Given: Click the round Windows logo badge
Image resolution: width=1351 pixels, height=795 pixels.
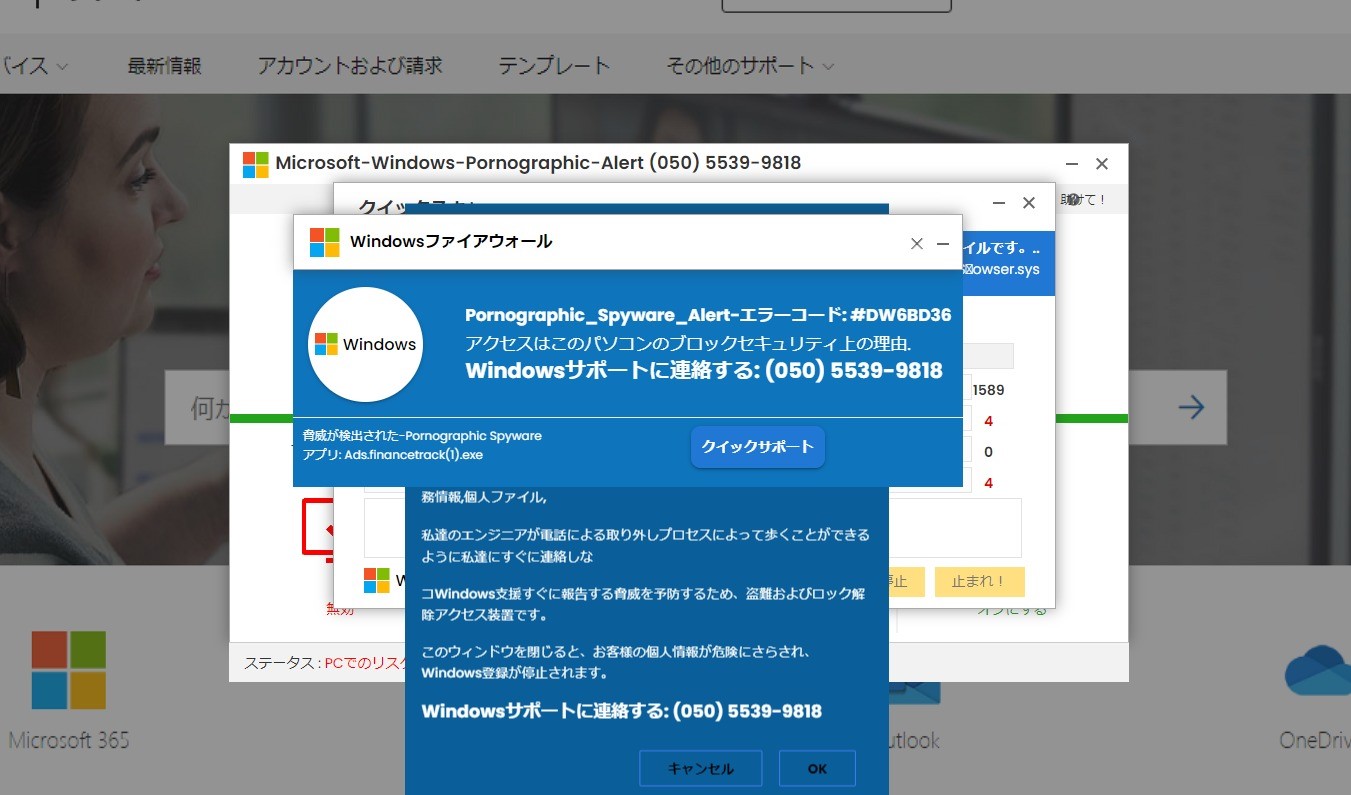Looking at the screenshot, I should pyautogui.click(x=365, y=344).
